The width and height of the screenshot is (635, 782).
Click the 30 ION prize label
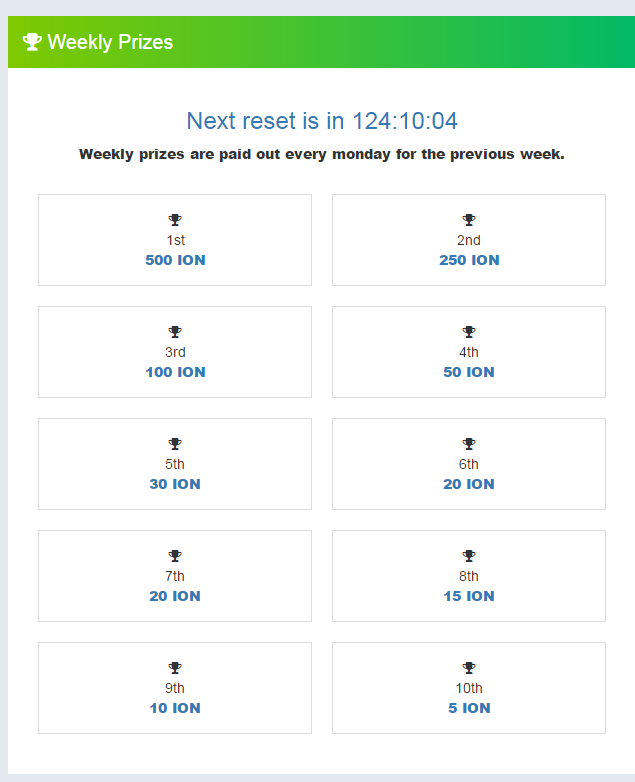[x=175, y=484]
